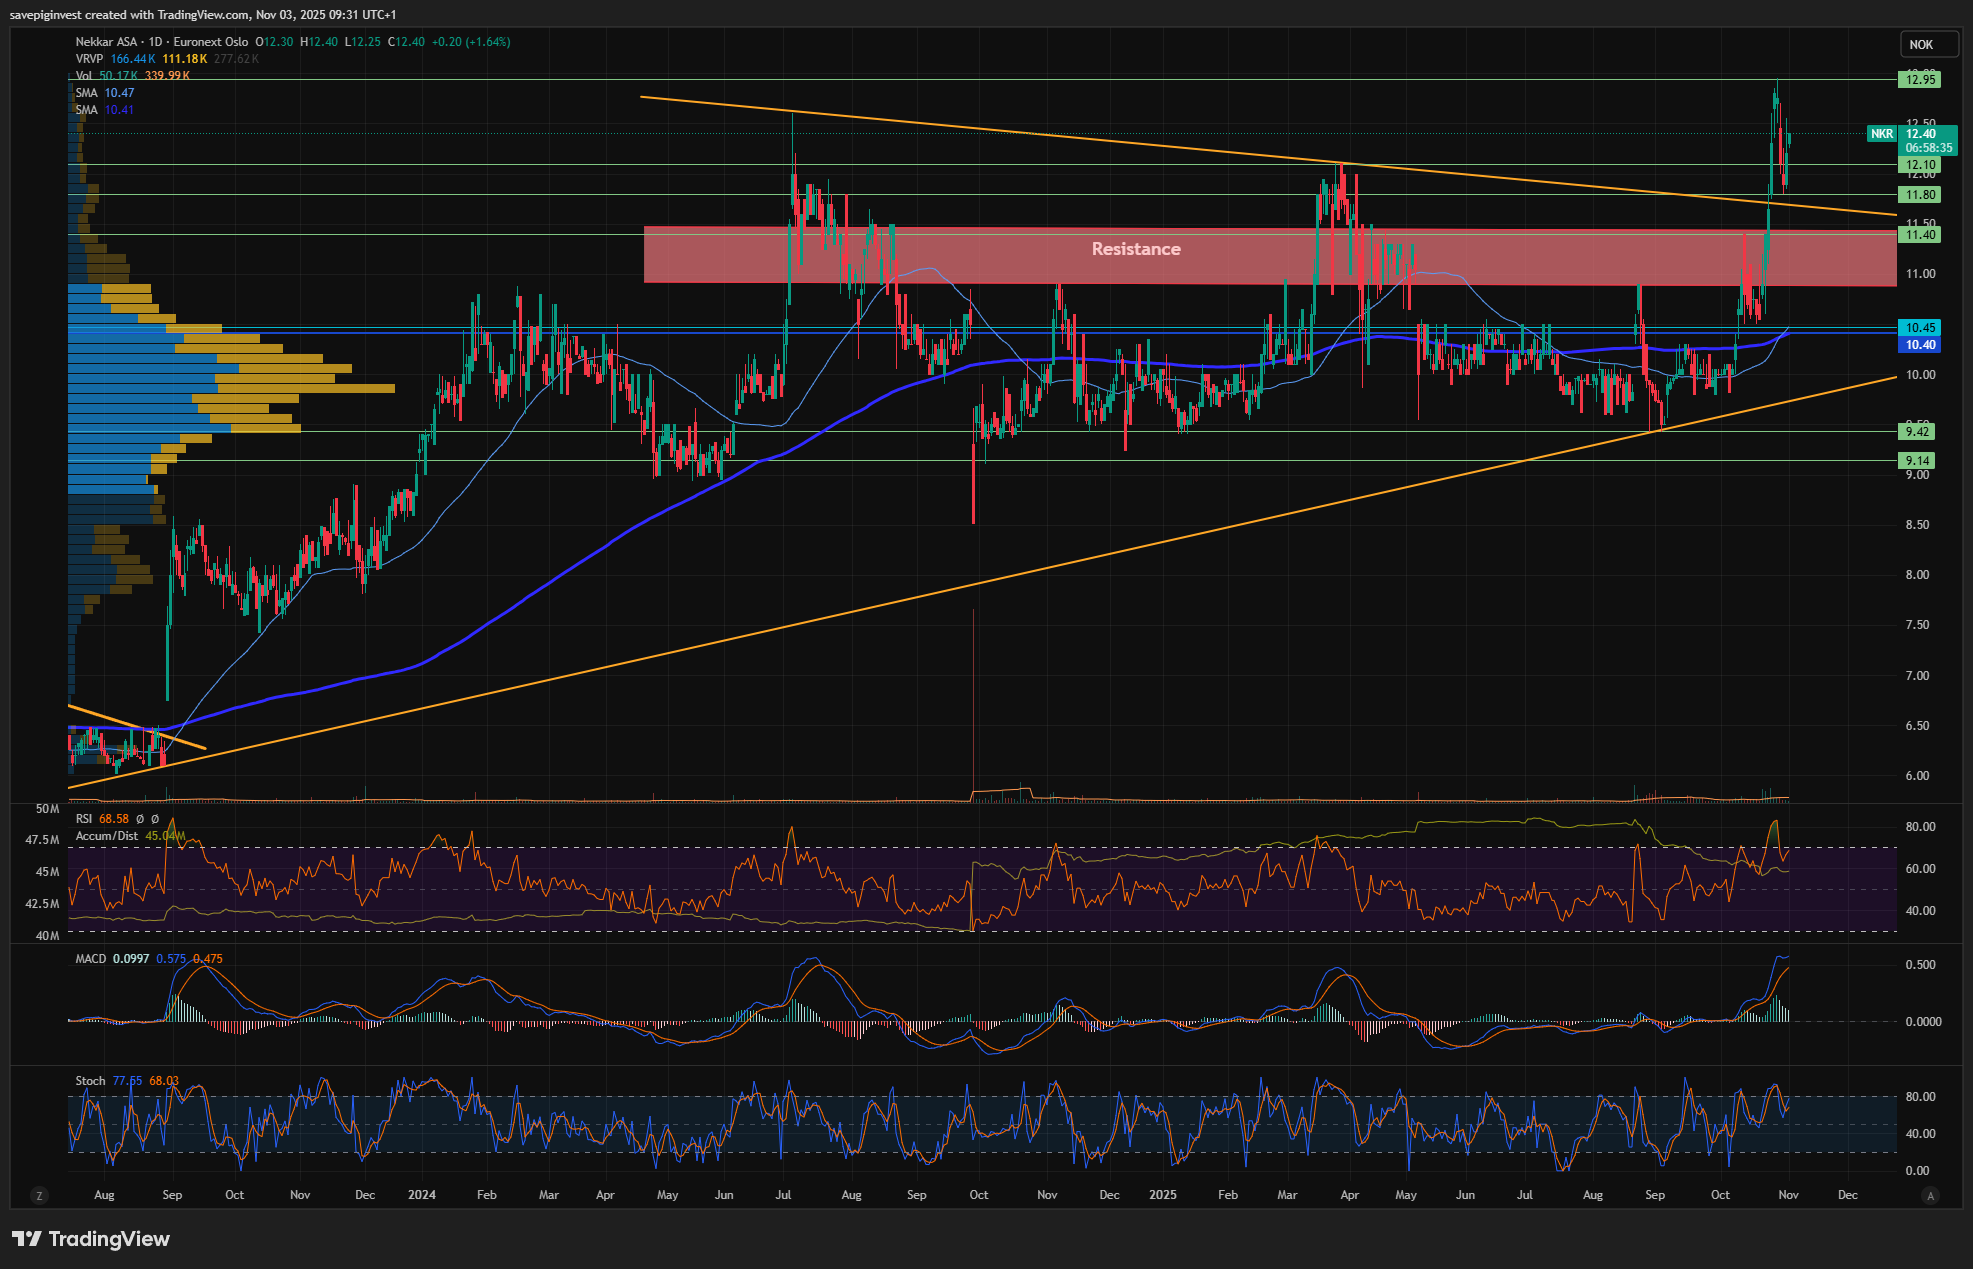Click the 12.95 price level label
The width and height of the screenshot is (1973, 1269).
point(1920,80)
